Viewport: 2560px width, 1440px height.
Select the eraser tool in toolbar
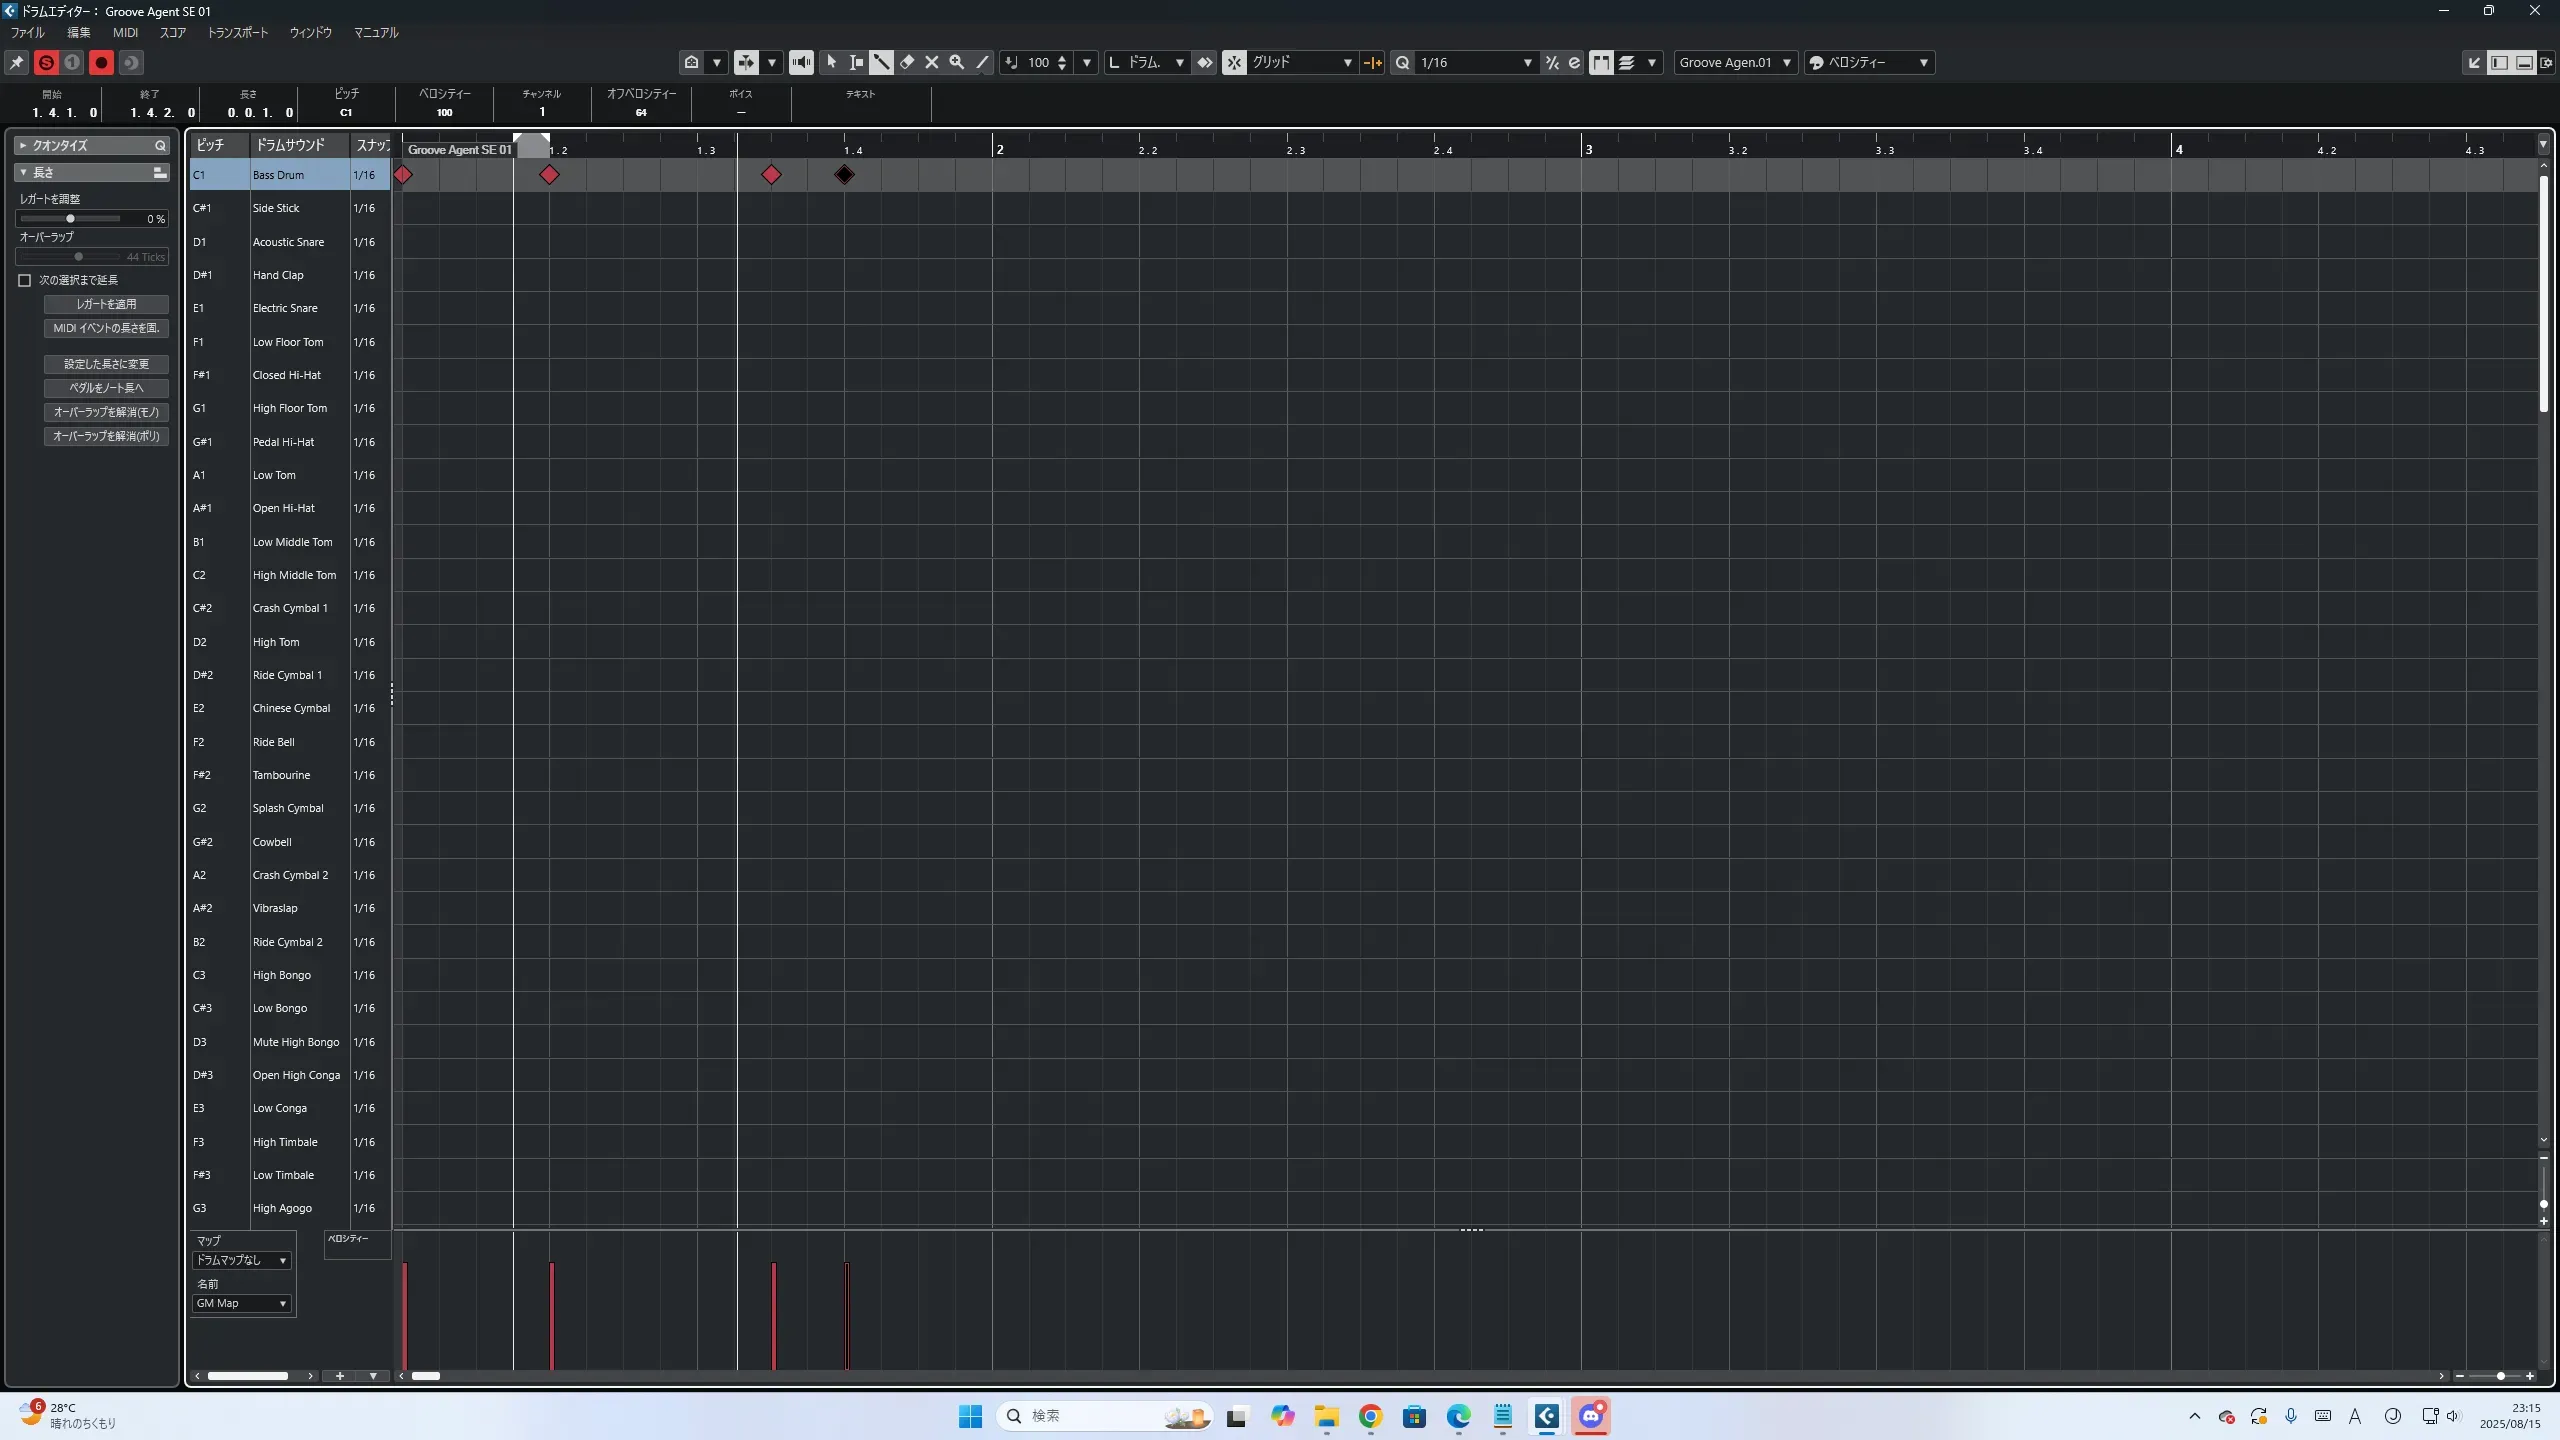pyautogui.click(x=907, y=62)
